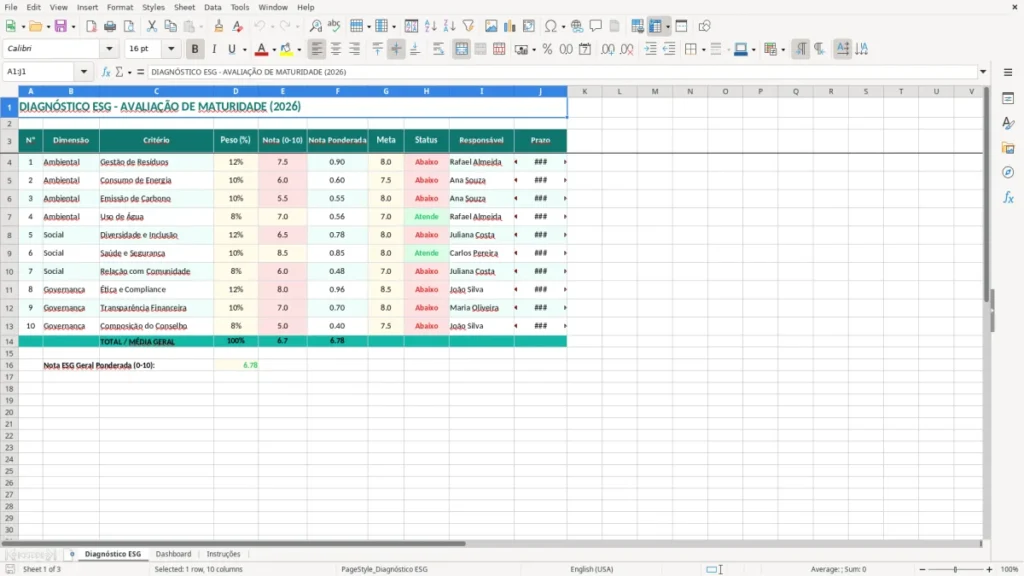Click the Save document icon

click(60, 26)
